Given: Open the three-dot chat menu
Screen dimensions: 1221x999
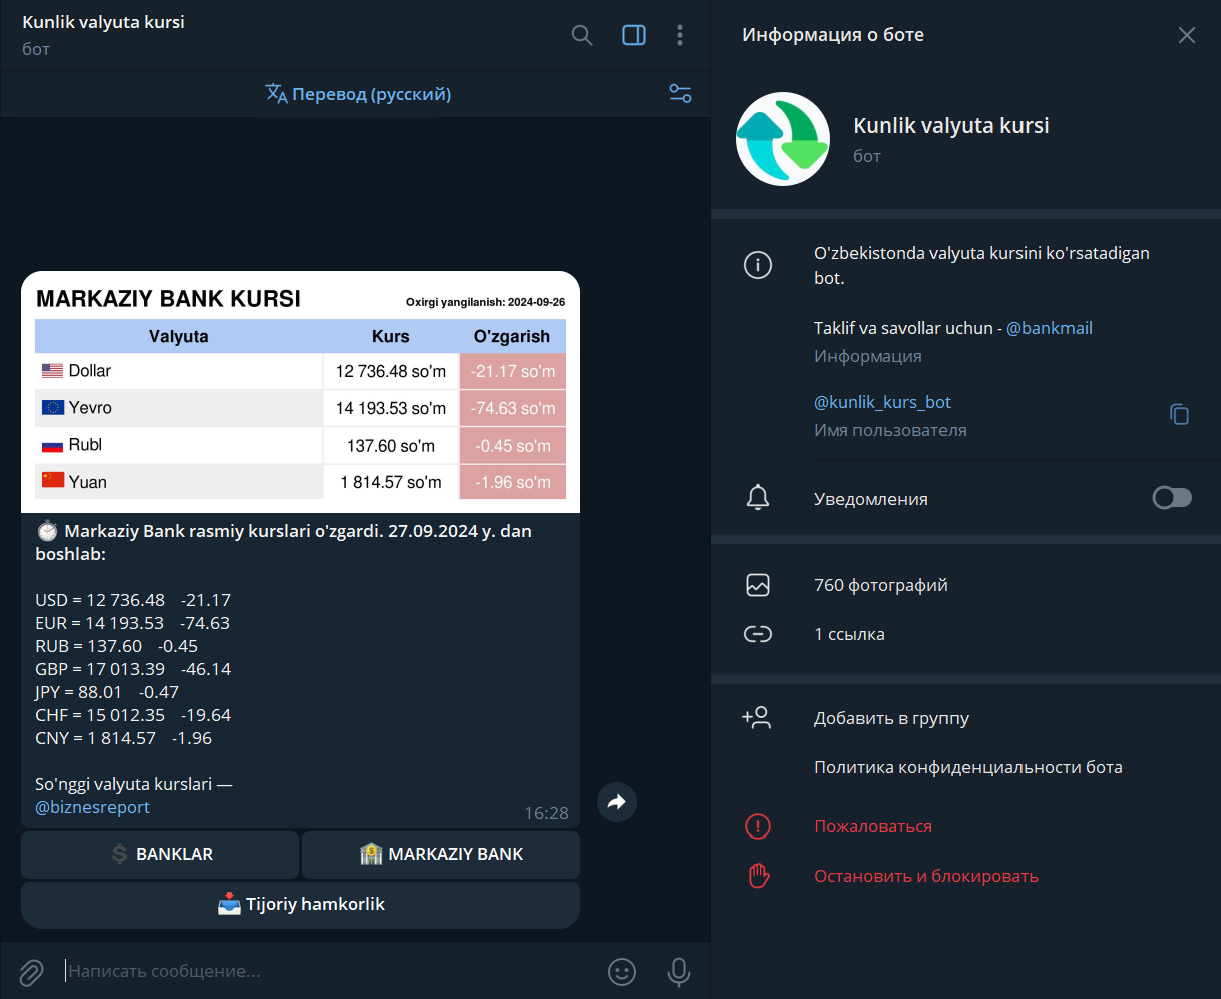Looking at the screenshot, I should tap(680, 35).
